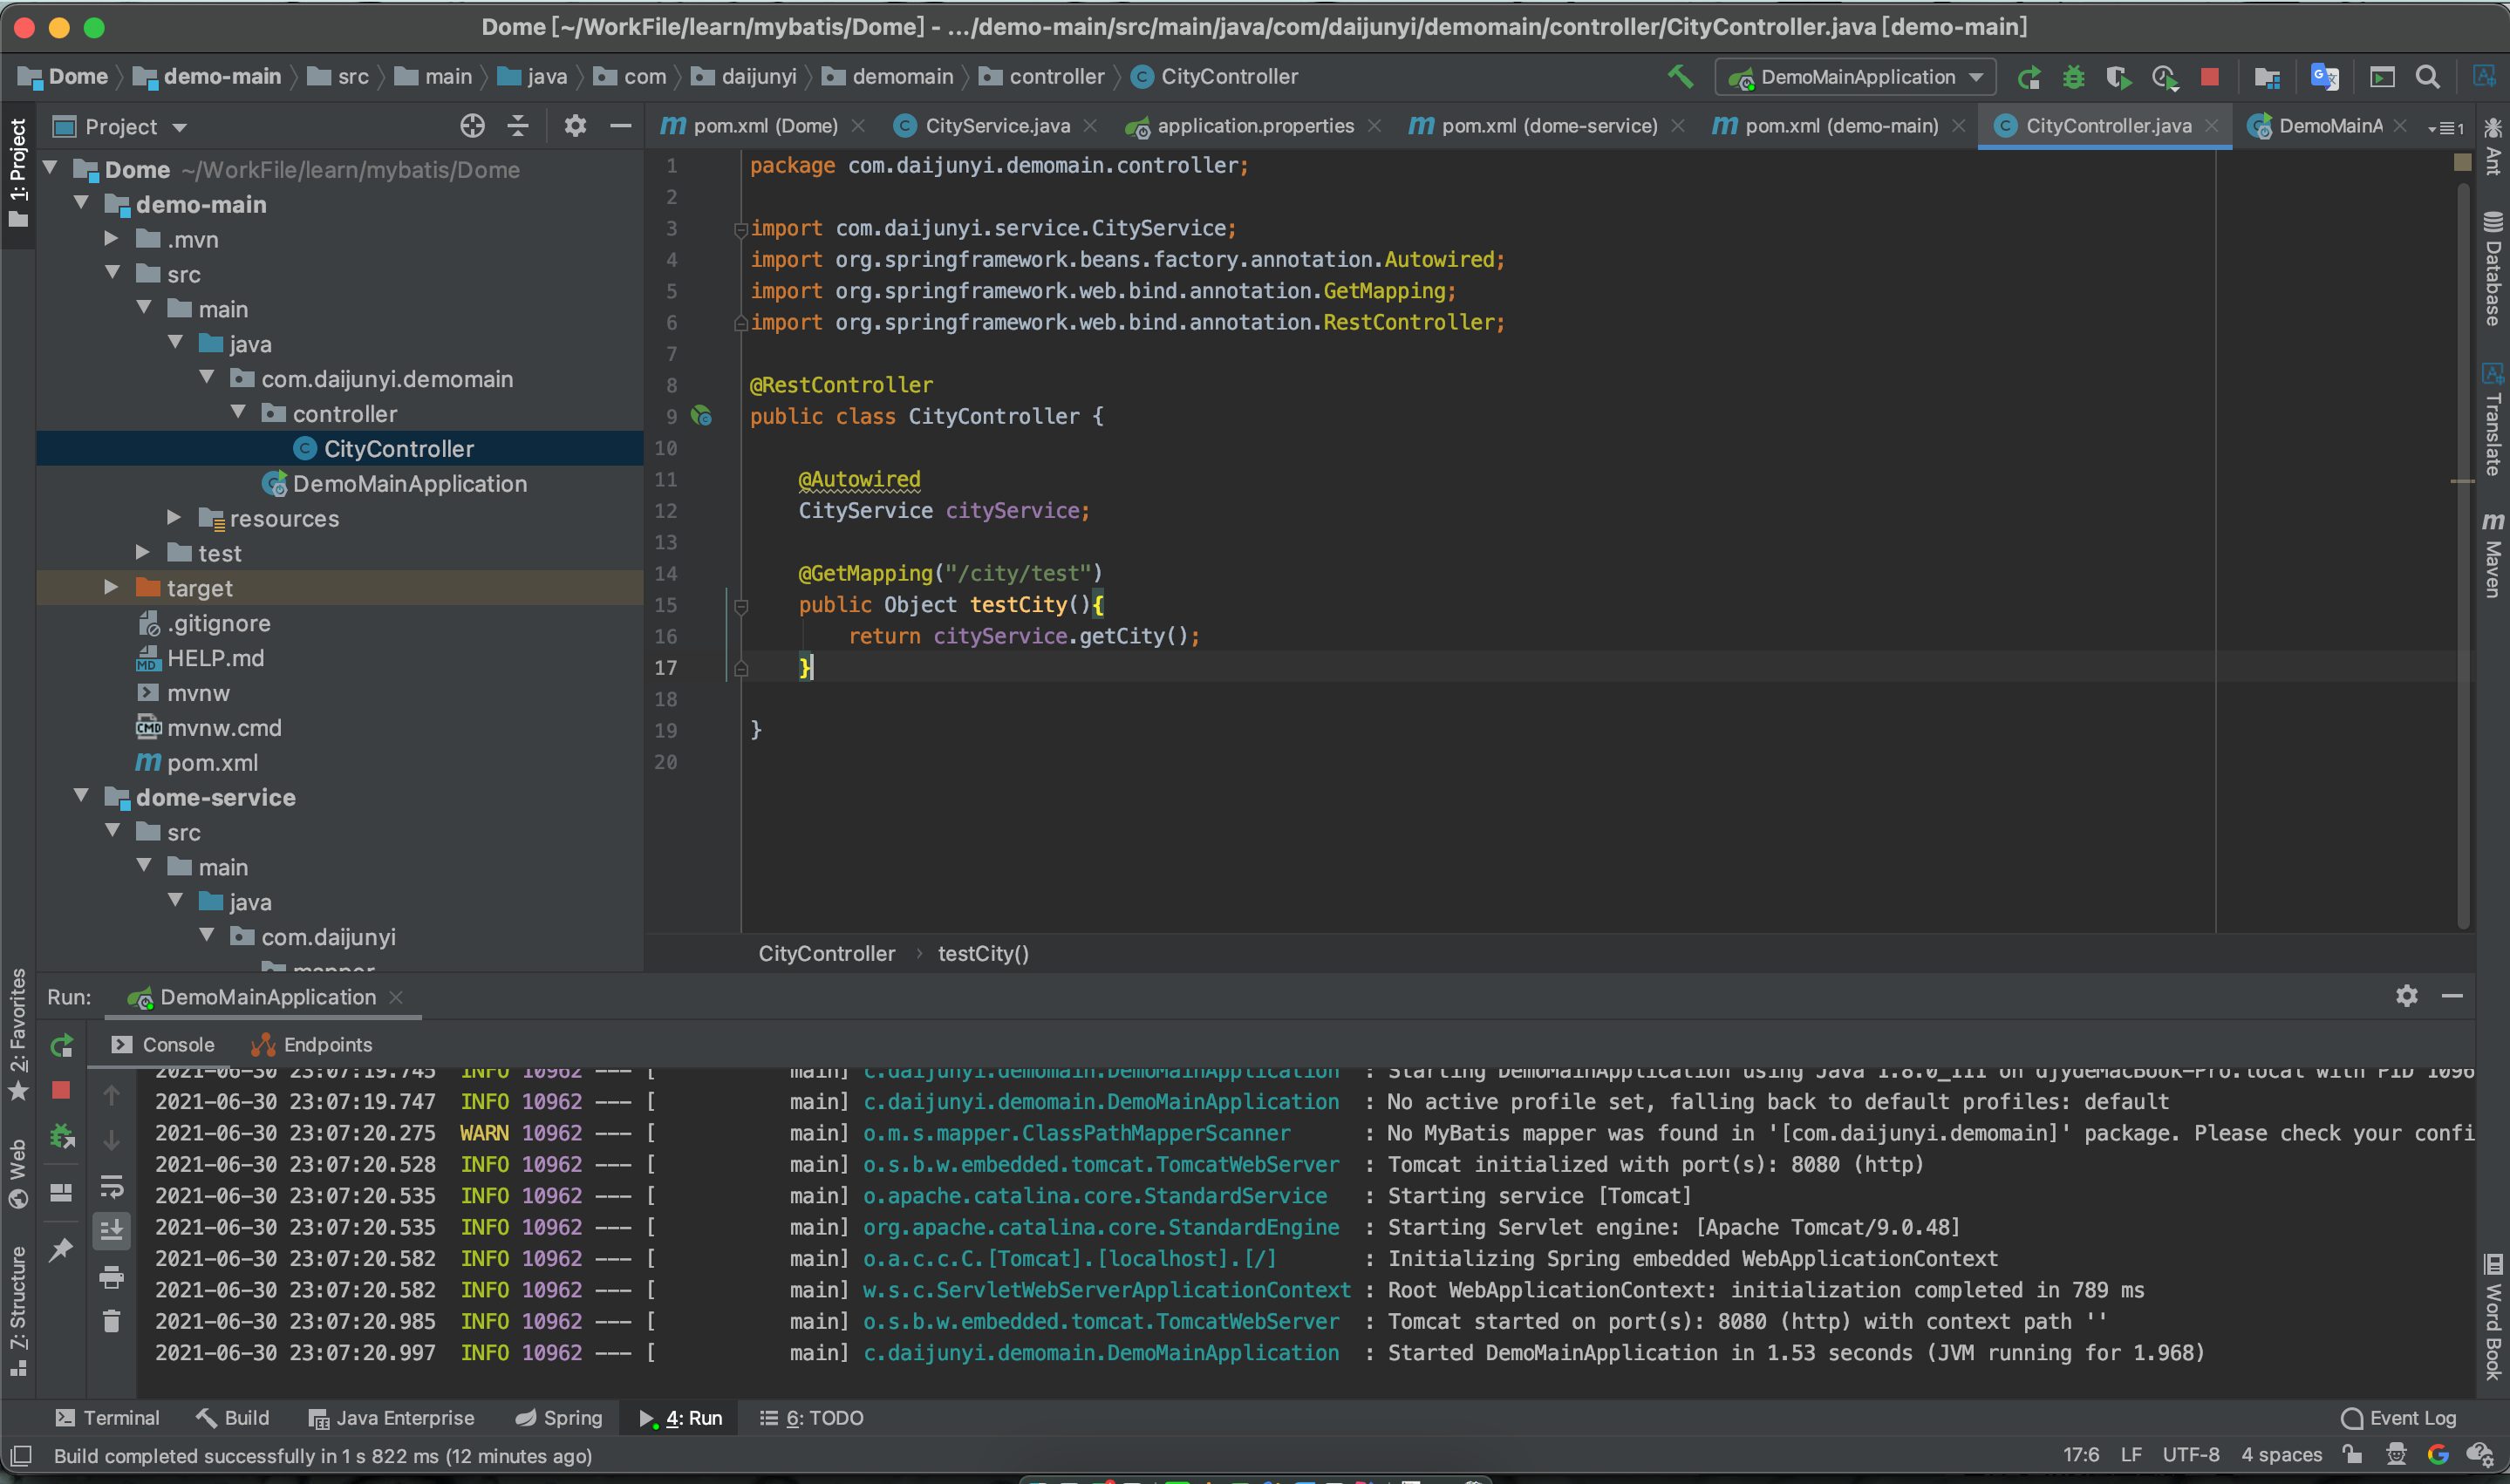Collapse the demo-main module
Screen dimensions: 2510x1484
82,203
